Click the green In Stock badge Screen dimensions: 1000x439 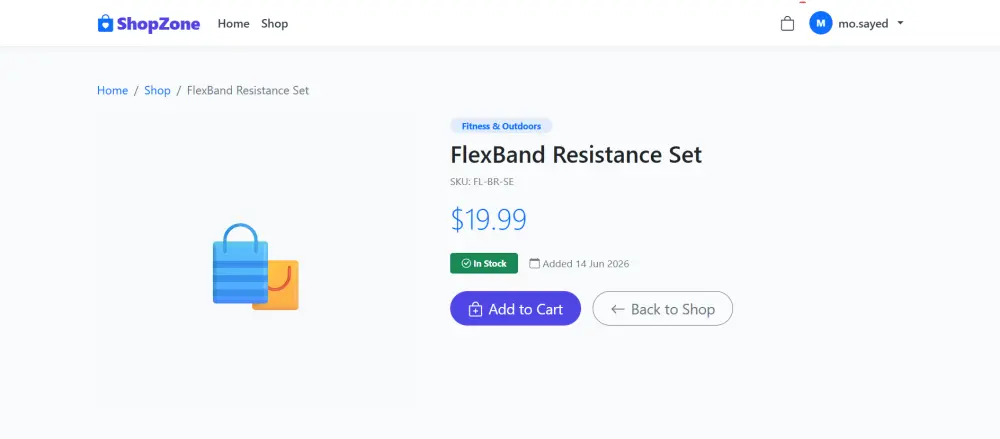(x=484, y=264)
